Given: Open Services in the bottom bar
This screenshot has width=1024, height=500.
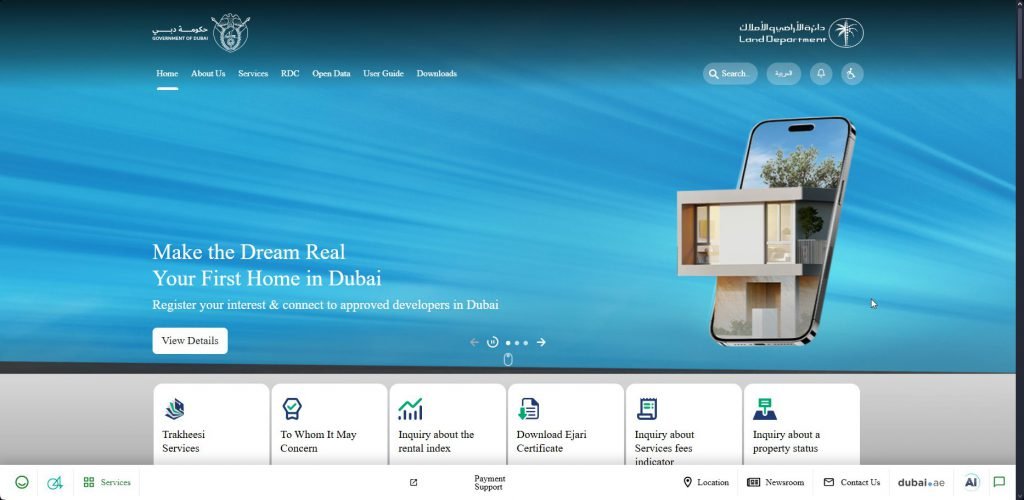Looking at the screenshot, I should (x=107, y=482).
